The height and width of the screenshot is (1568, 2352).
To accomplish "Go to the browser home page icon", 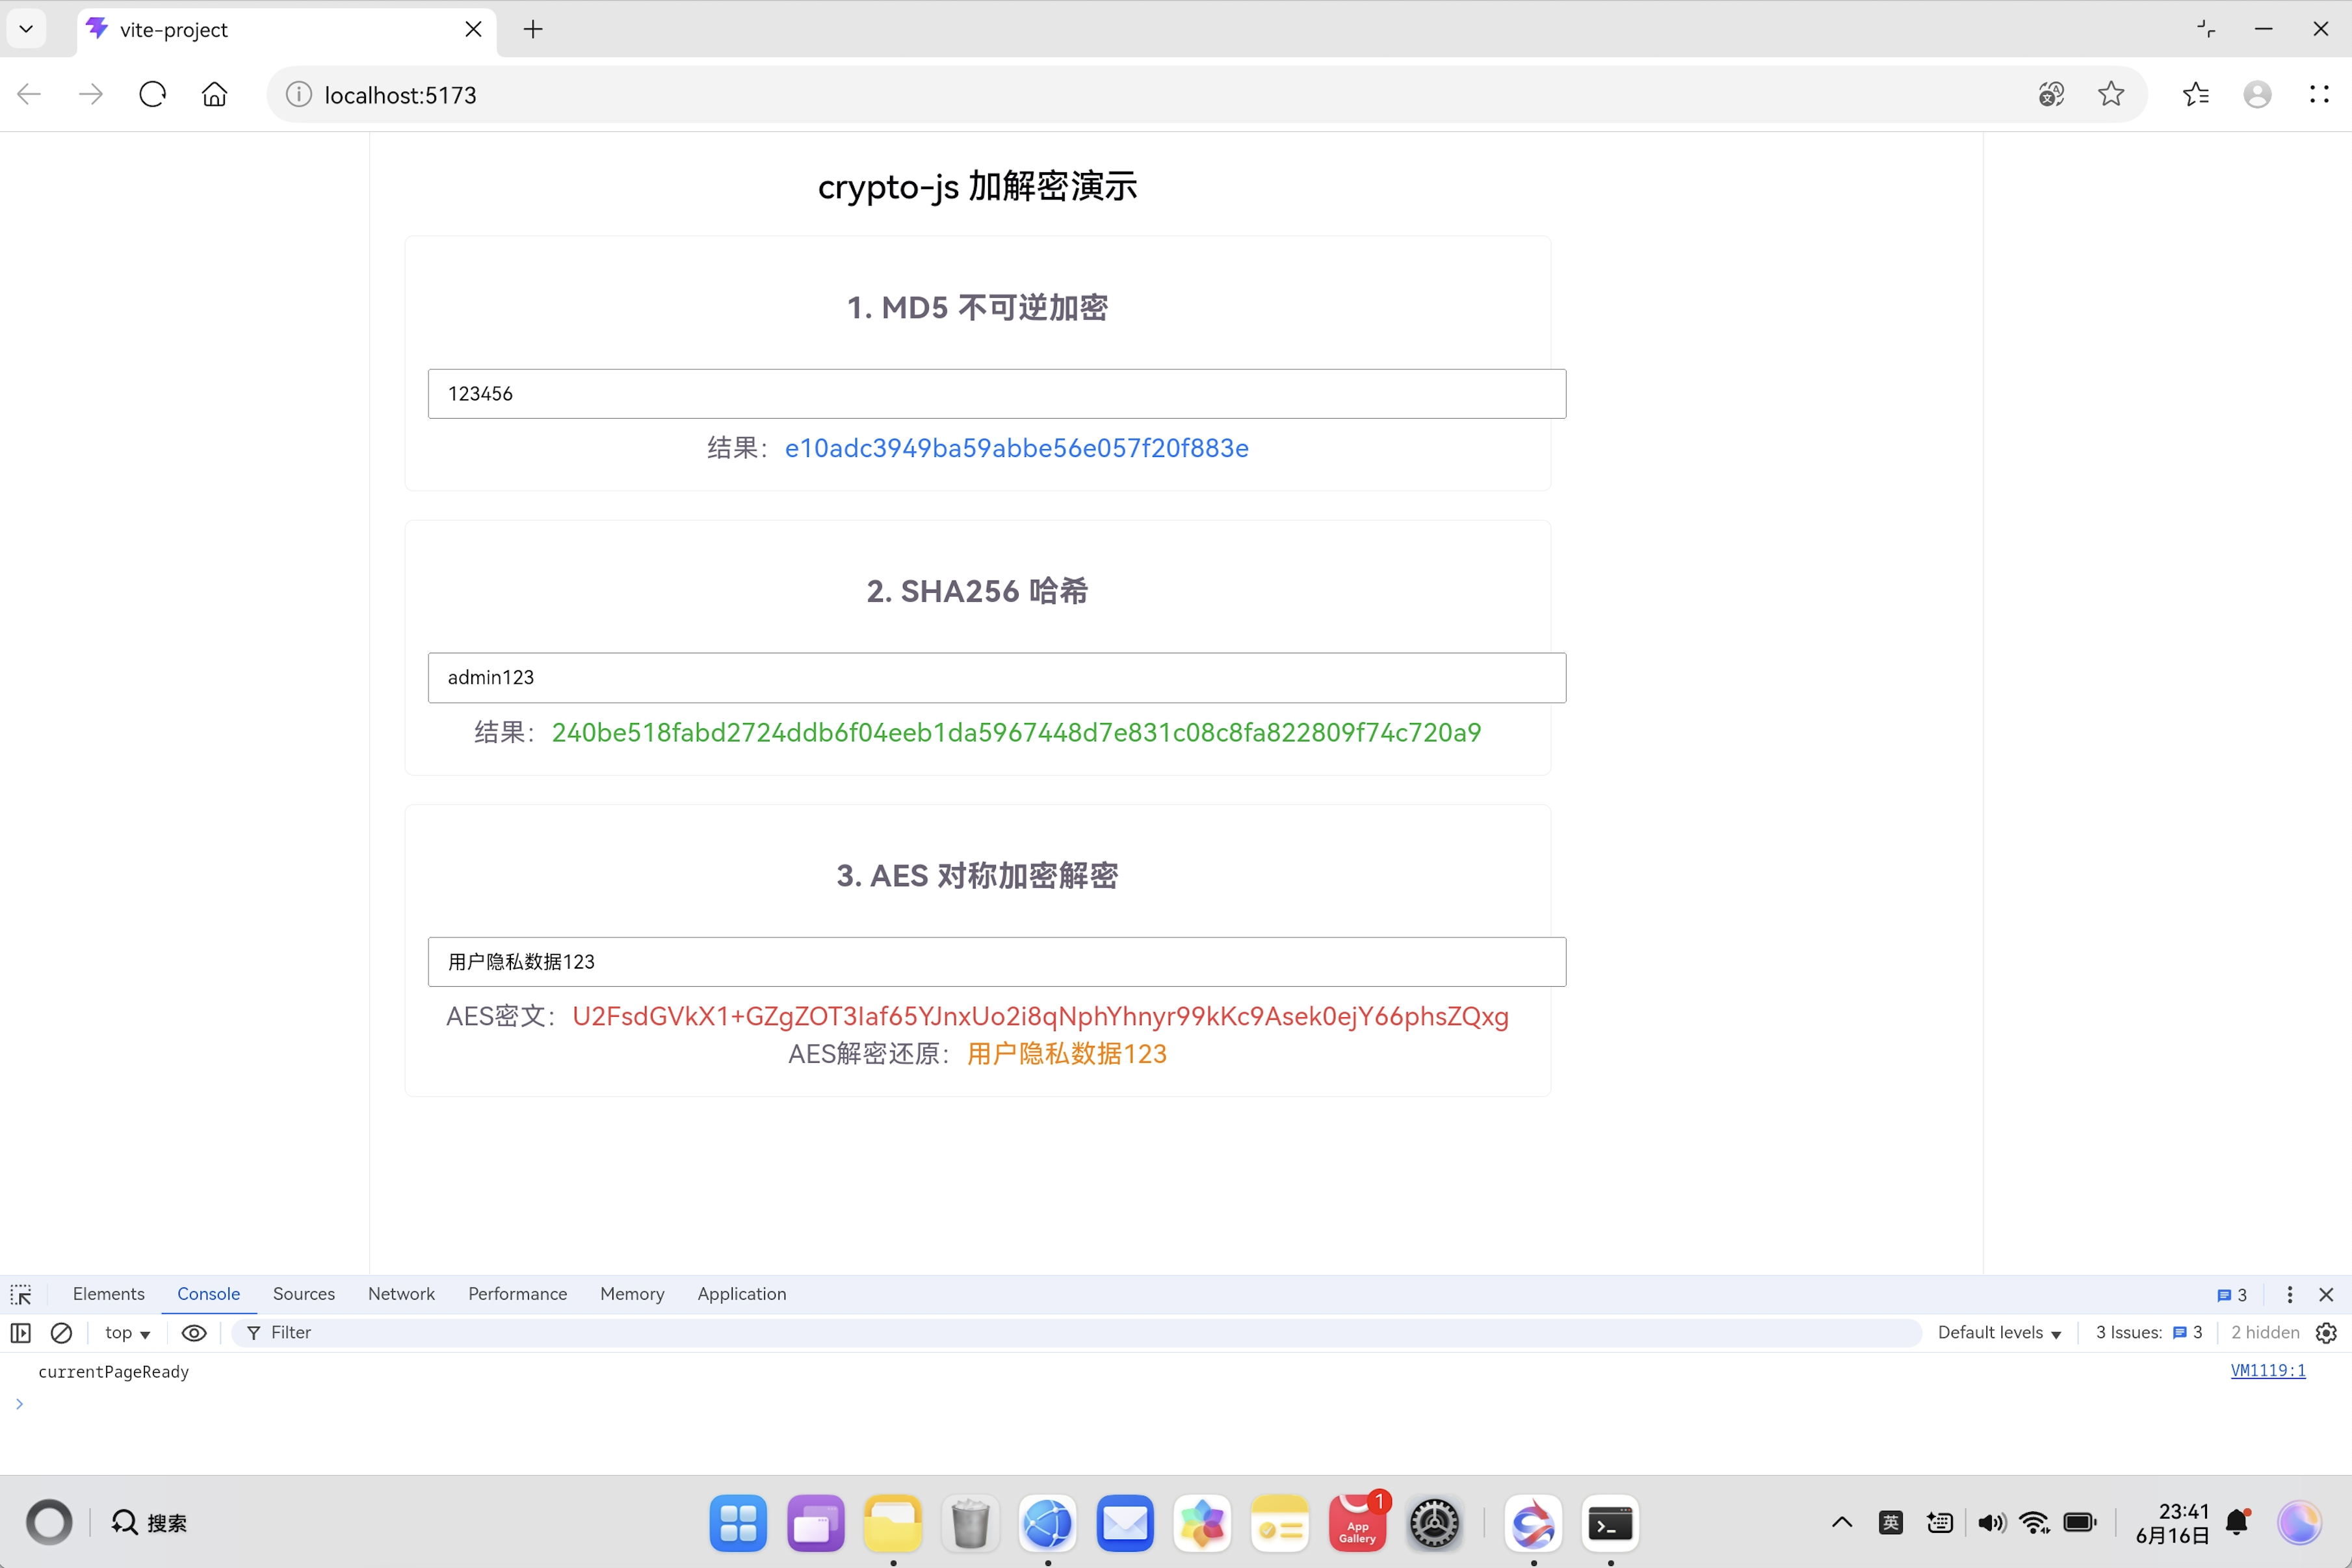I will click(x=214, y=95).
